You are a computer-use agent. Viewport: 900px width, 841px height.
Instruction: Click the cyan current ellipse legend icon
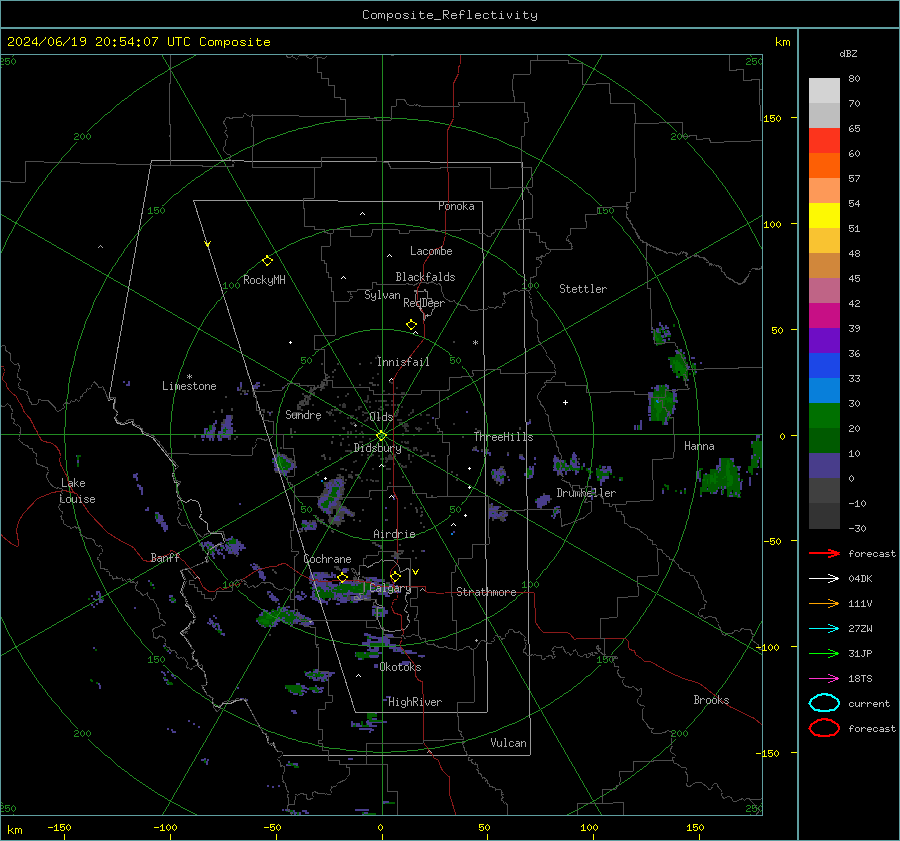tap(824, 703)
